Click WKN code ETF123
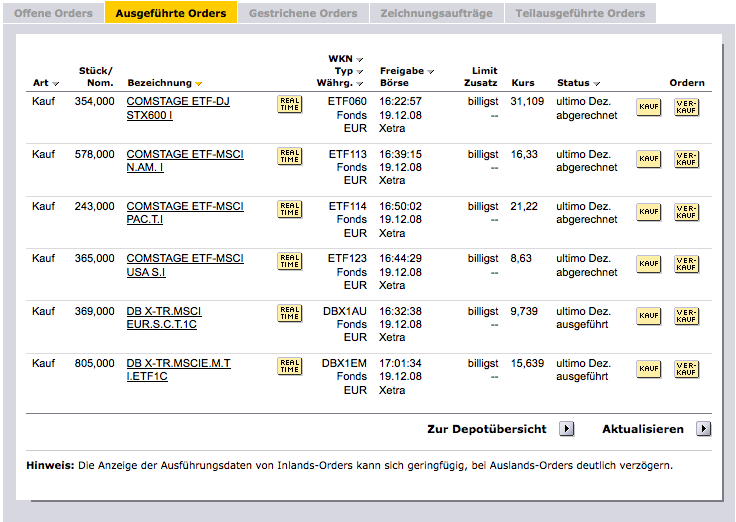The image size is (736, 522). [347, 259]
